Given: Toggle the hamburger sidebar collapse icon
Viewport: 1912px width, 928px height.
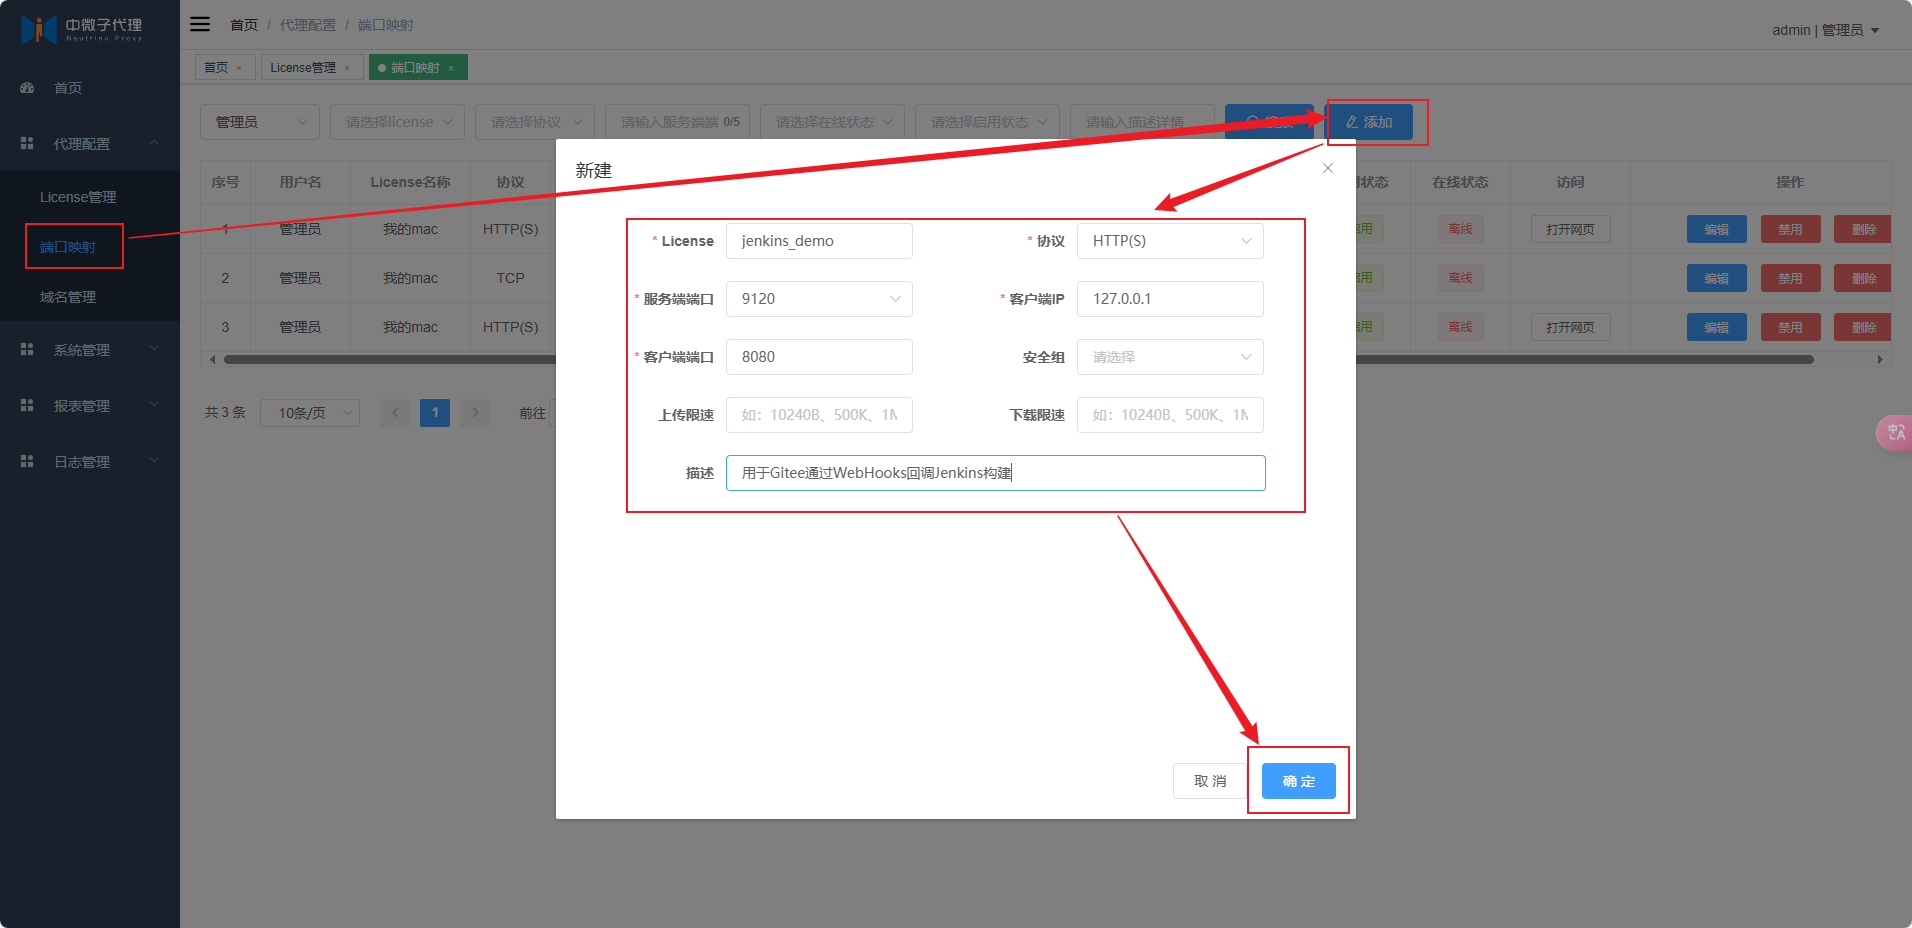Looking at the screenshot, I should pyautogui.click(x=200, y=24).
